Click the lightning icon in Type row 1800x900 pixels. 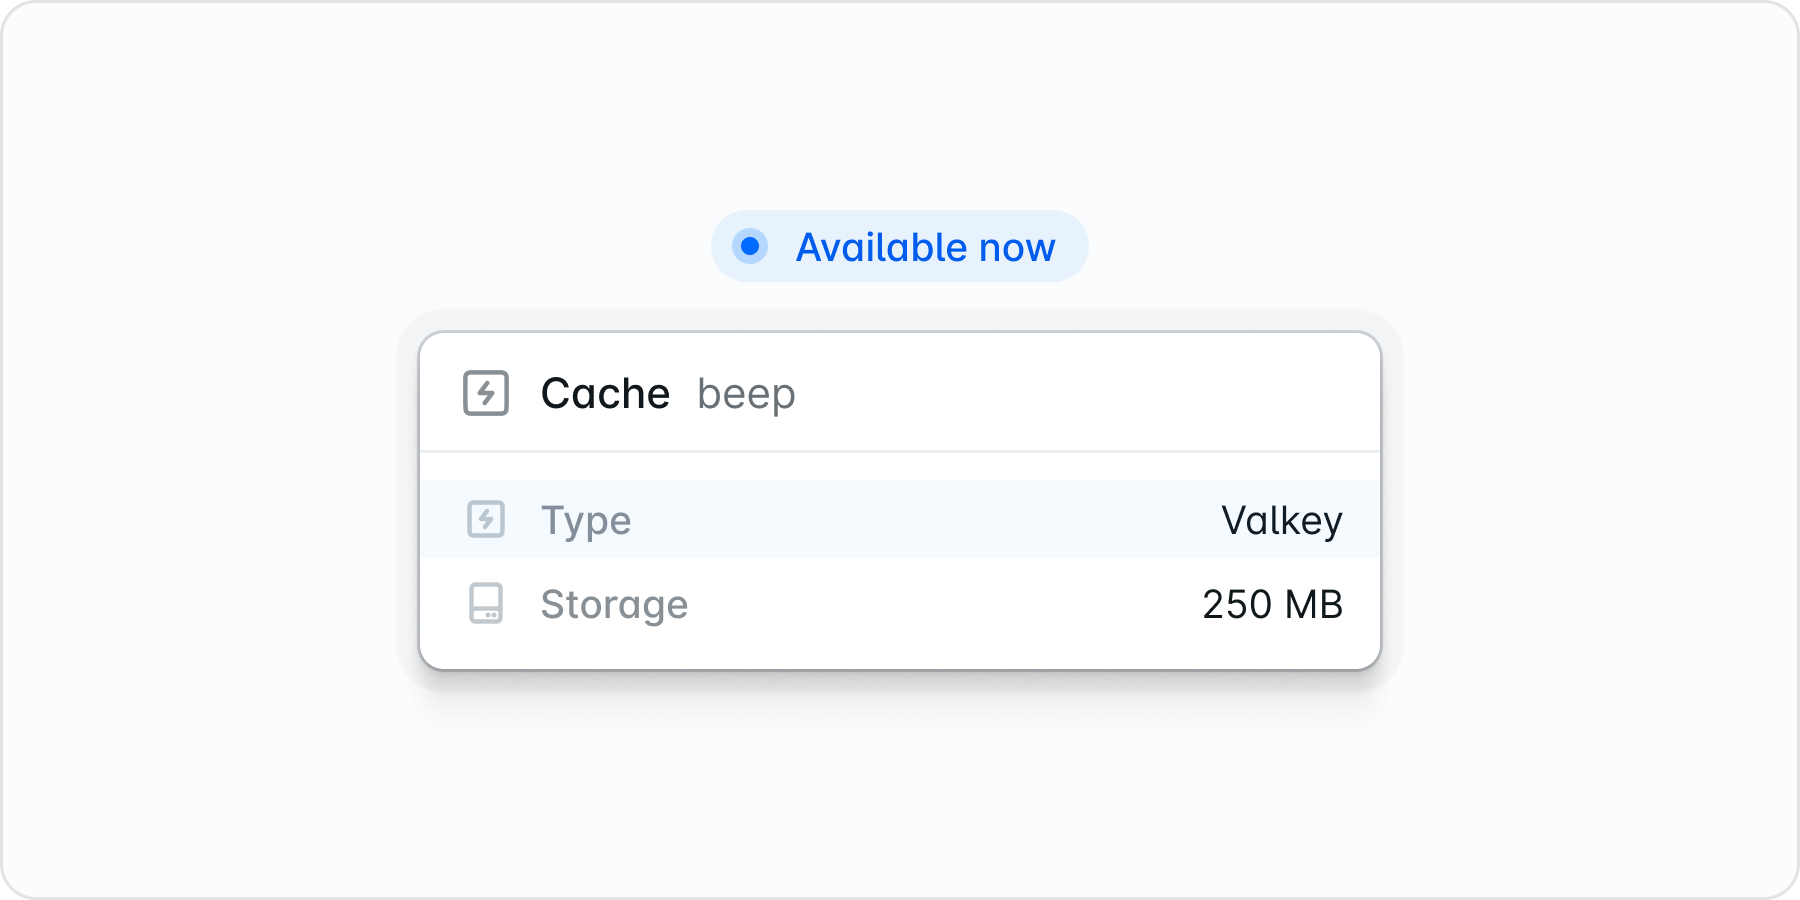coord(486,520)
